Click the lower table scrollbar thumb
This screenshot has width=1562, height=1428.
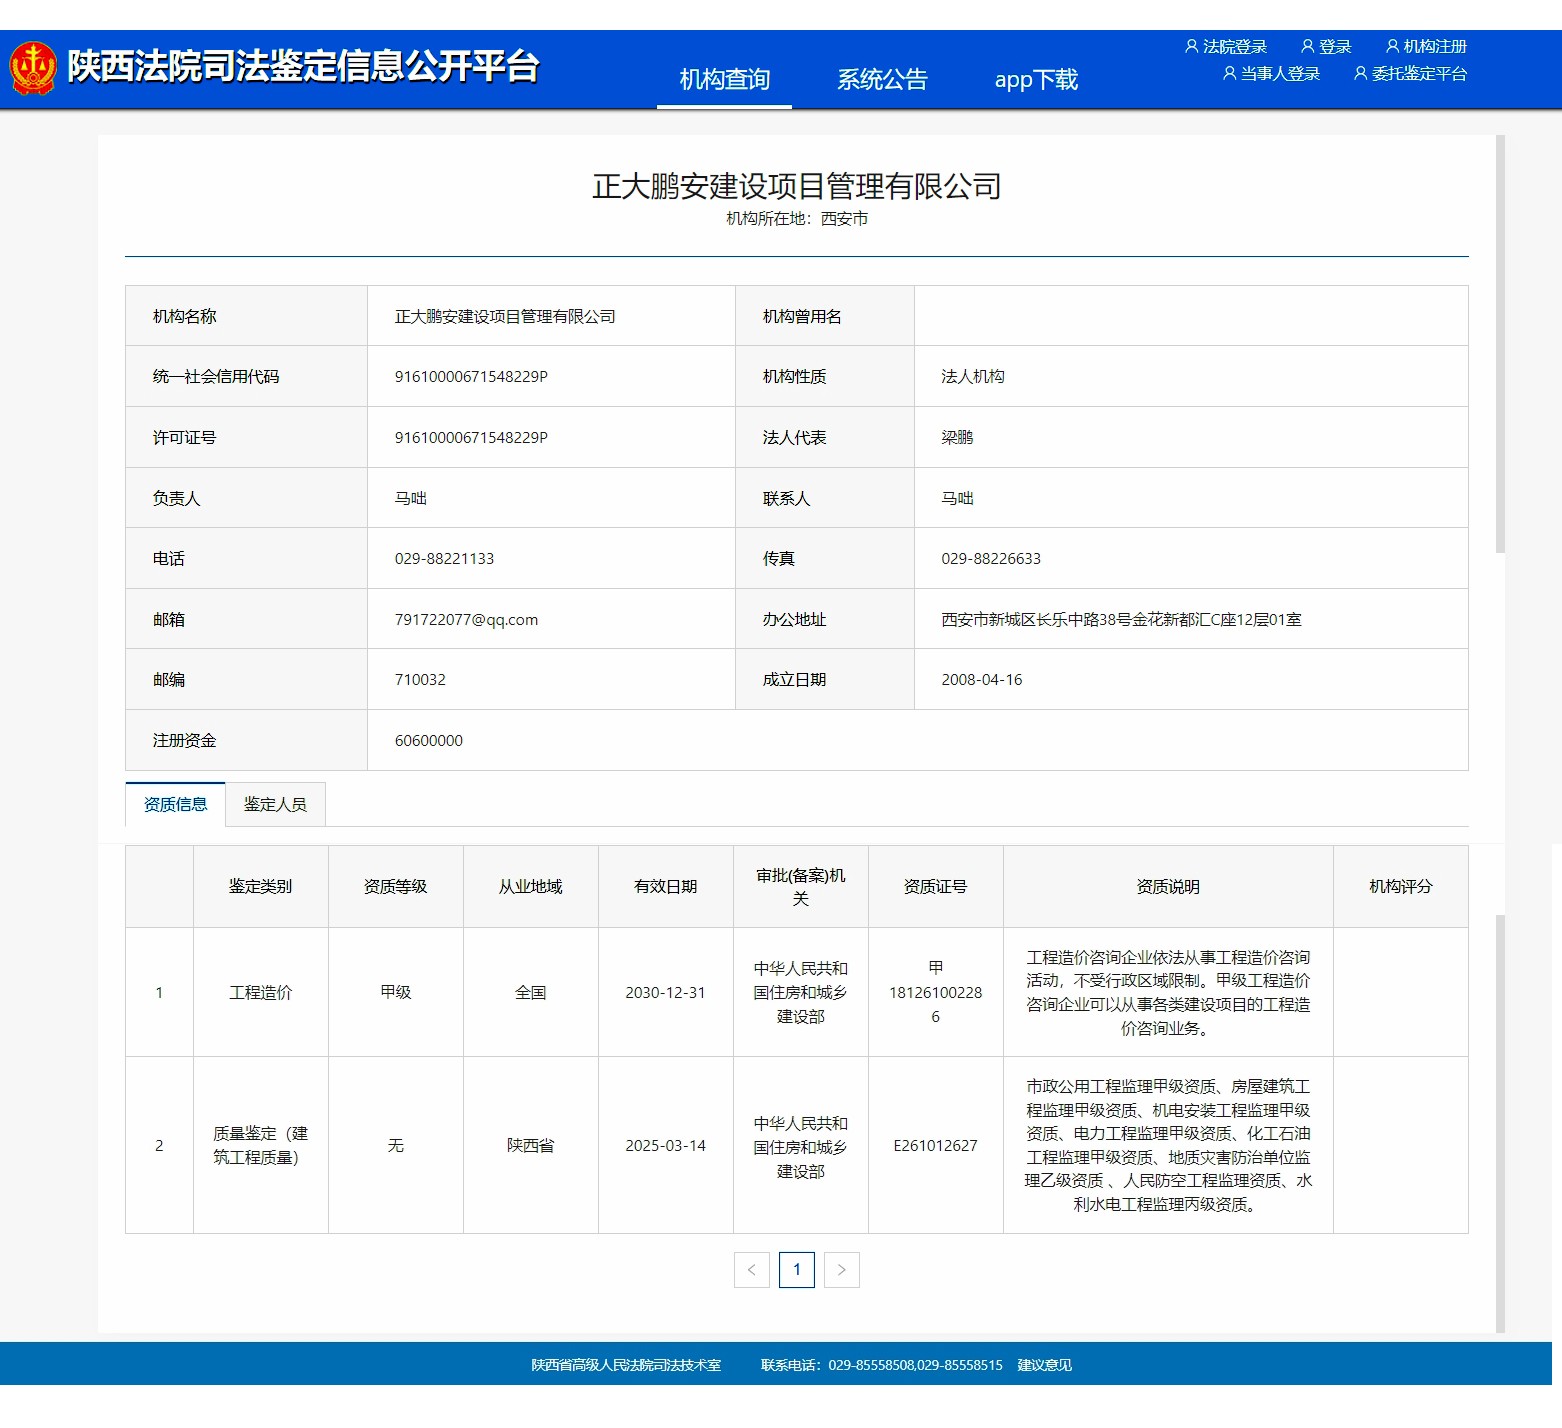(1500, 1120)
